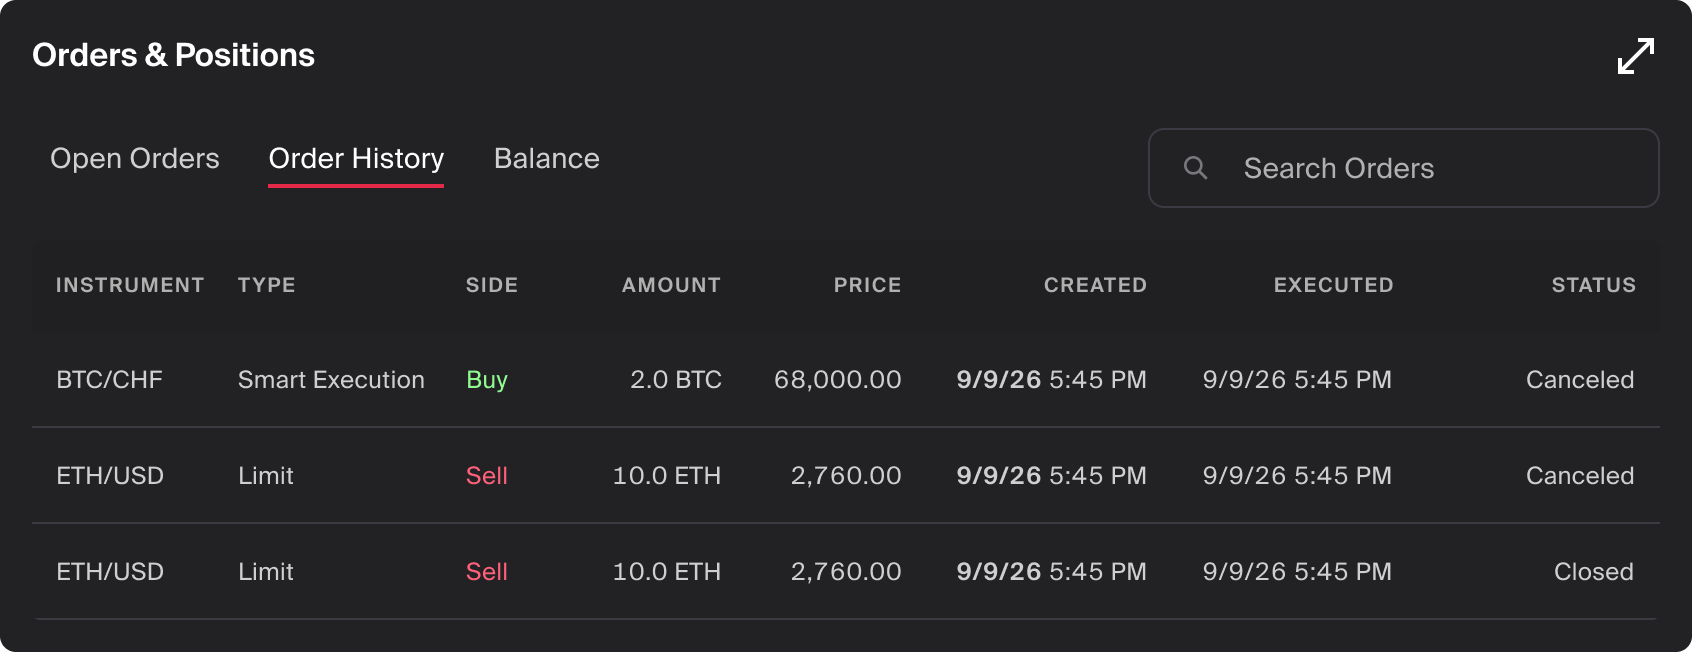Select the Canceled ETH/USD Limit order
Viewport: 1692px width, 652px height.
coord(846,476)
